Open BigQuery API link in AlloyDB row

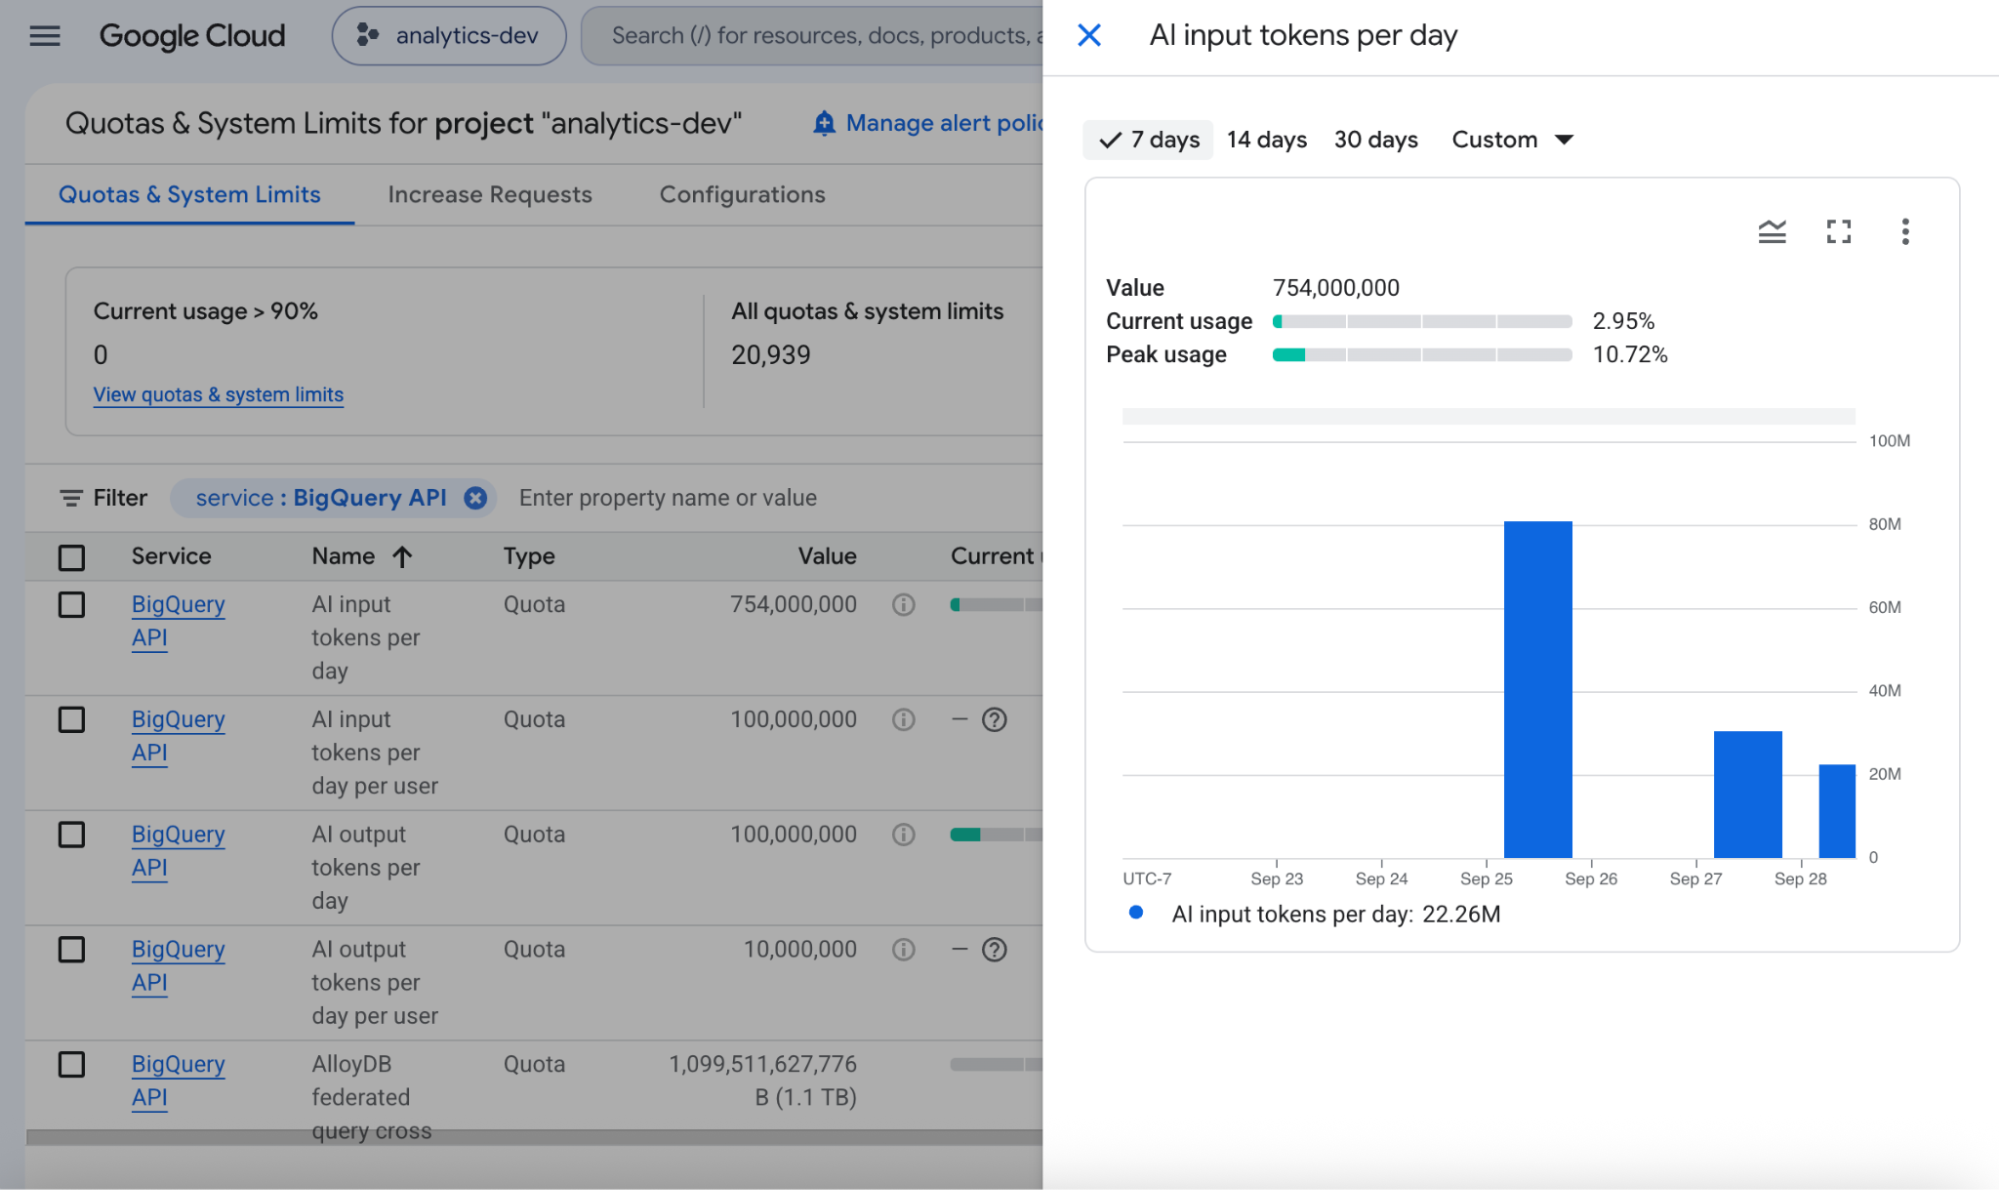[x=178, y=1081]
